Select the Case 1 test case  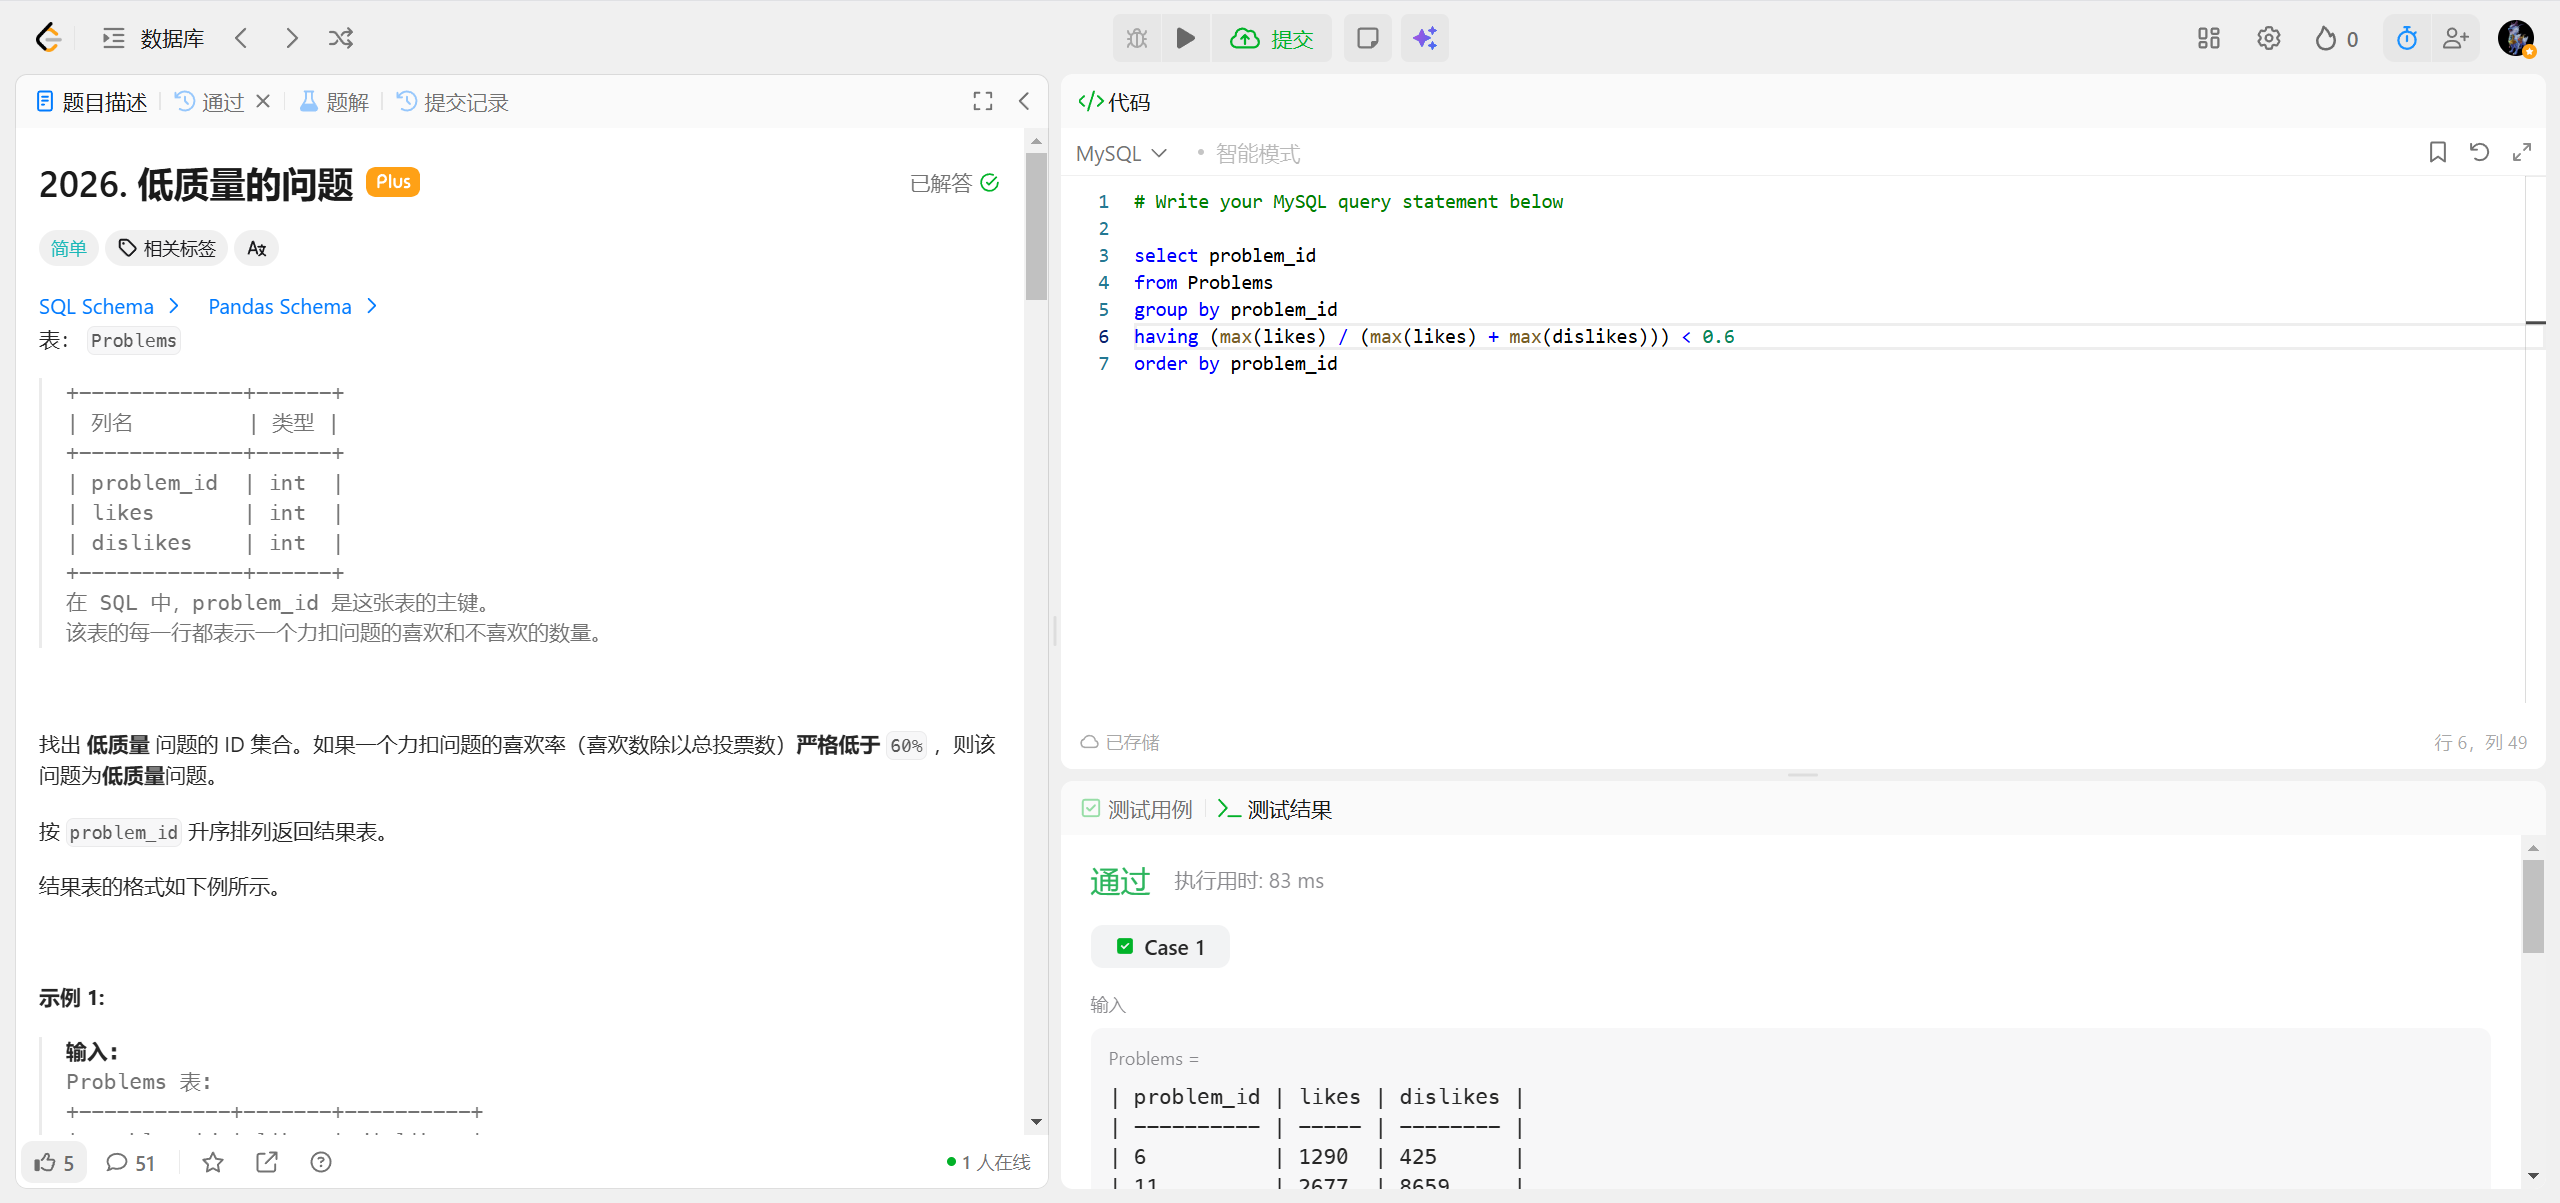coord(1160,947)
